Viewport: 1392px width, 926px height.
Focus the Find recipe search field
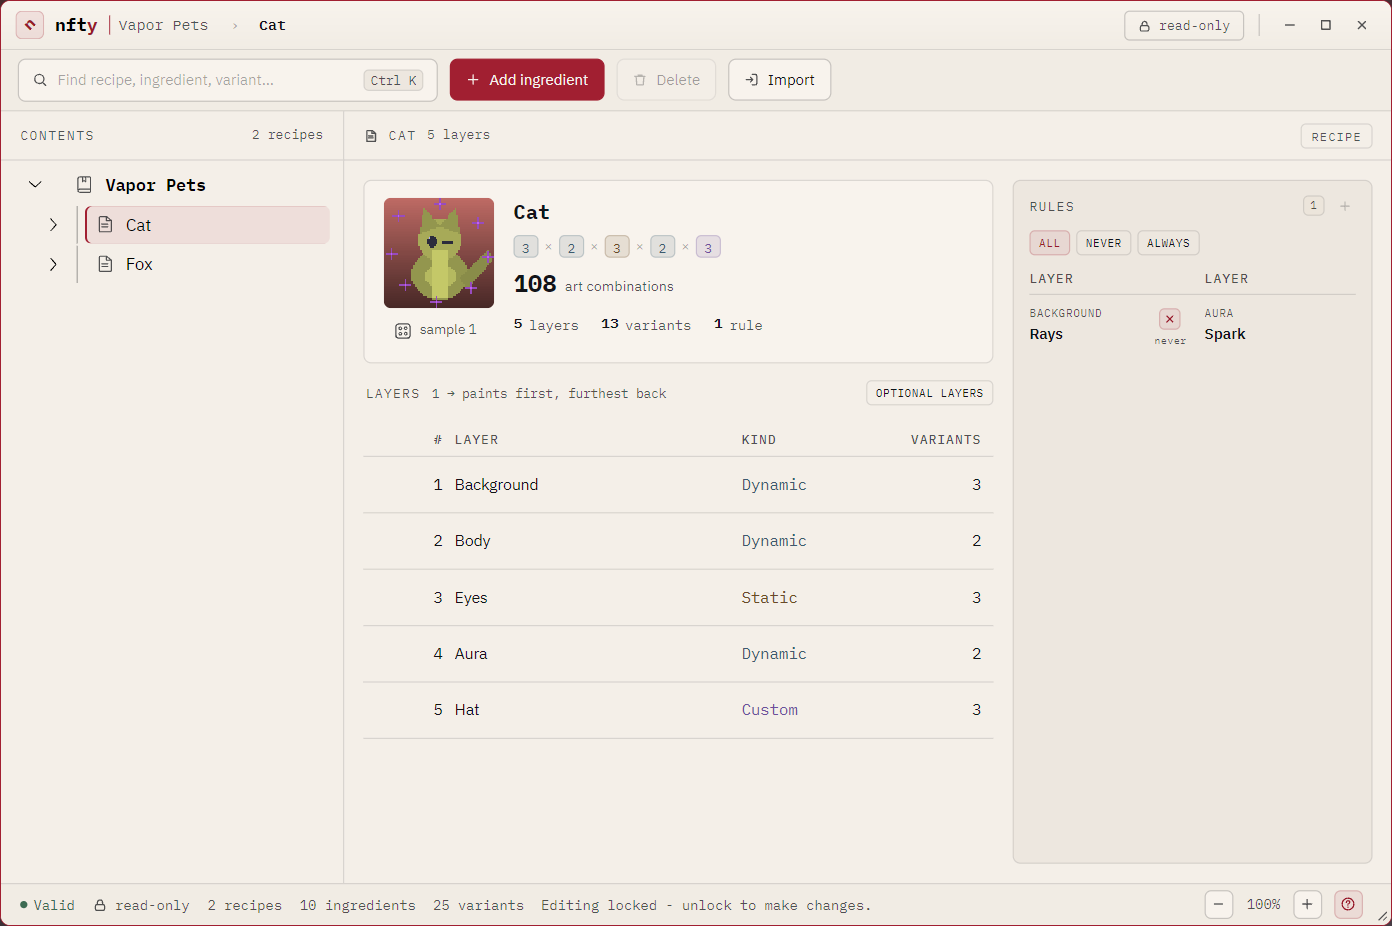228,80
